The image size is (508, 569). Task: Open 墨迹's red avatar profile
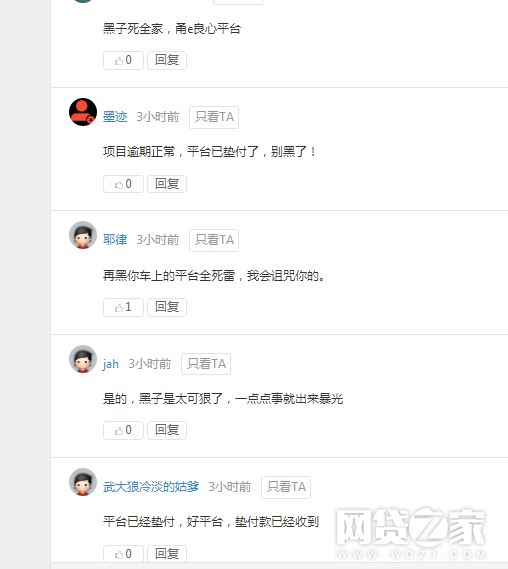(83, 112)
